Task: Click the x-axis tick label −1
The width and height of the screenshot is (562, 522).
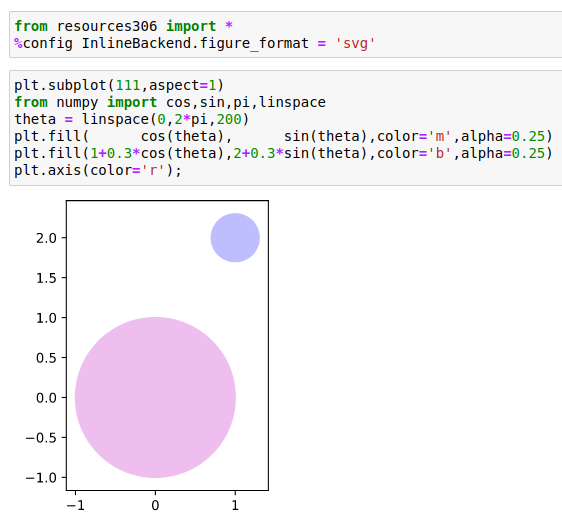Action: tap(76, 506)
